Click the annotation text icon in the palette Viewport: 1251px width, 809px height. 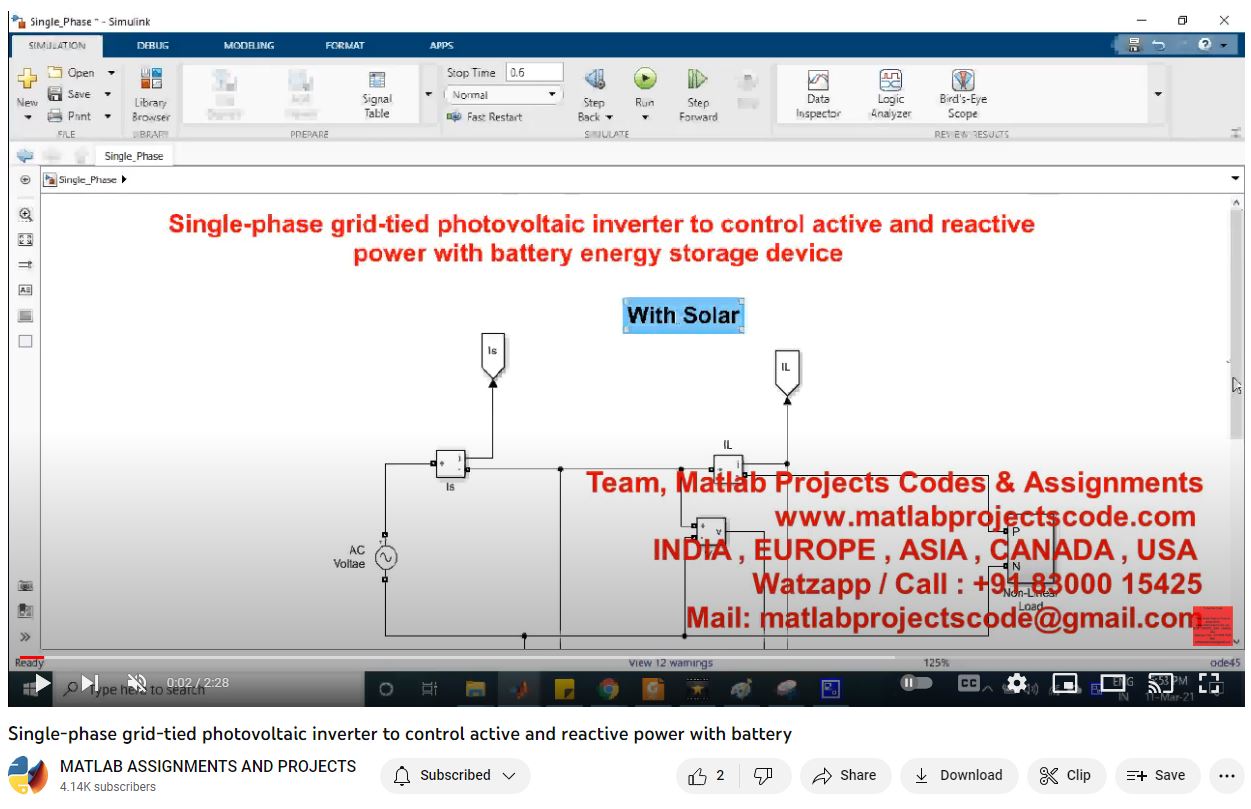click(26, 290)
